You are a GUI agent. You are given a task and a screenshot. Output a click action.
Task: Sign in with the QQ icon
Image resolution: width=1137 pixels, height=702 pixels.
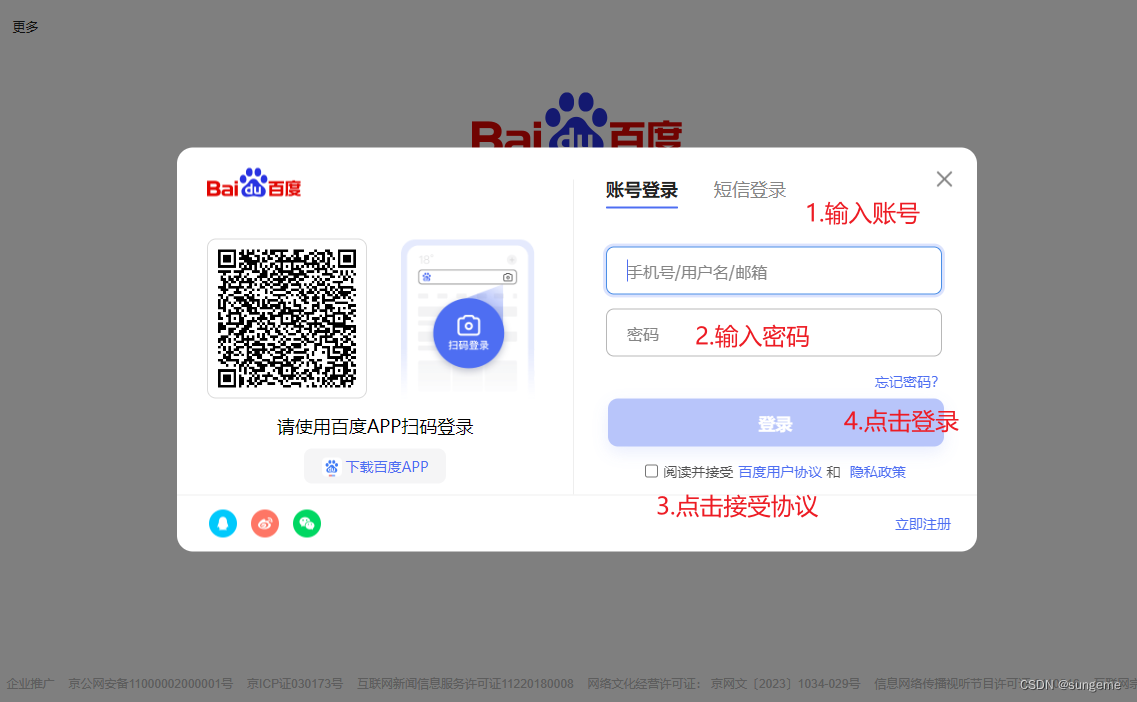click(x=223, y=524)
